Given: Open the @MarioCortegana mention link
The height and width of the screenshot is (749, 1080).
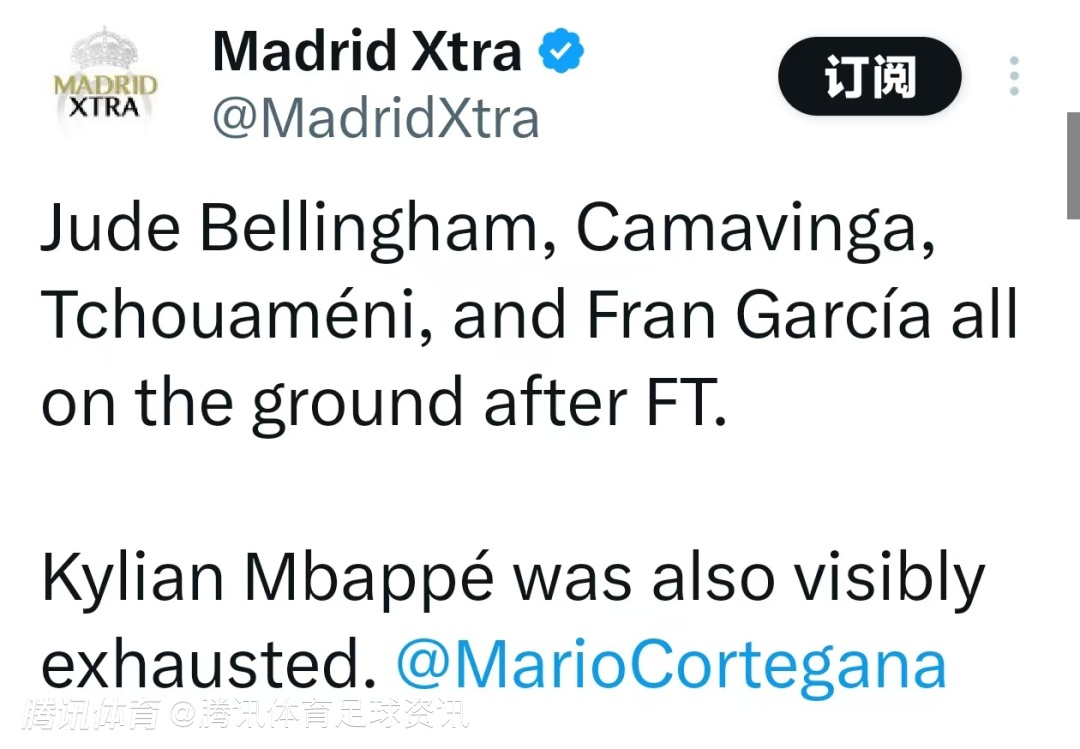Looking at the screenshot, I should click(671, 665).
